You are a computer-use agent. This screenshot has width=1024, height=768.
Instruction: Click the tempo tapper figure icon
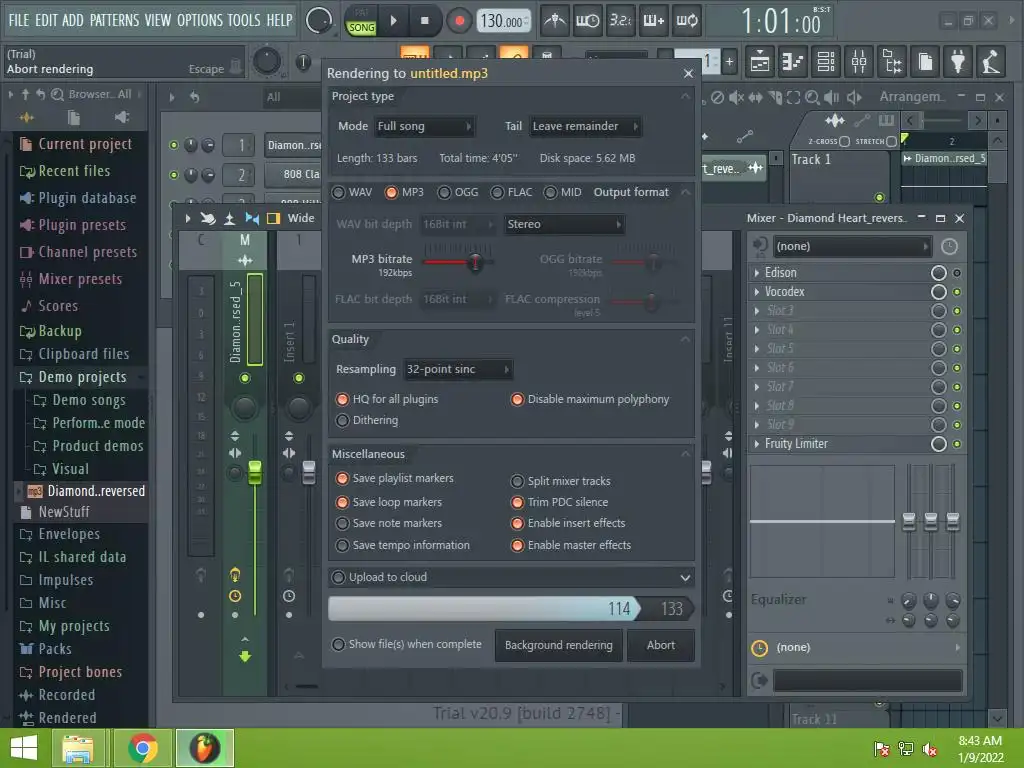click(x=991, y=62)
